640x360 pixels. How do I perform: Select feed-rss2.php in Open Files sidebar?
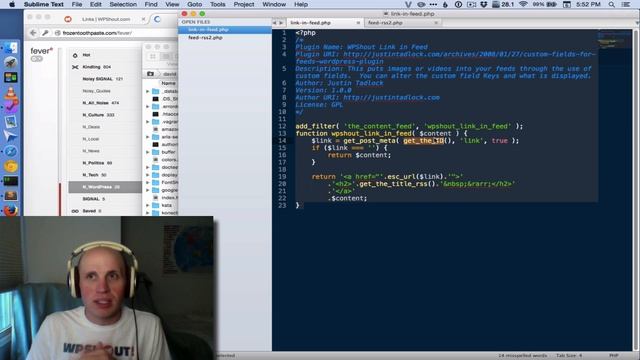point(225,38)
